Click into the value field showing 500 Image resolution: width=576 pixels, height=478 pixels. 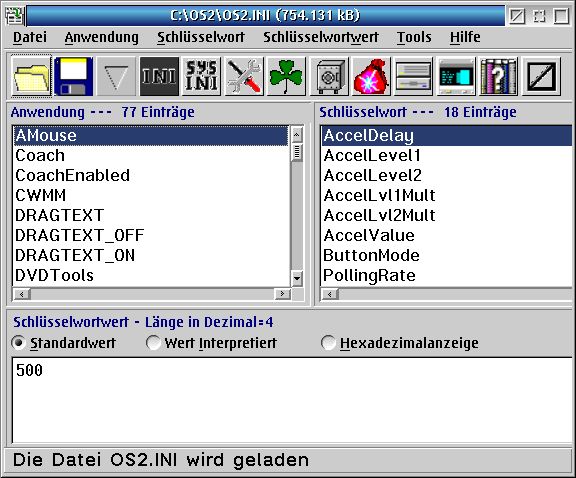pyautogui.click(x=292, y=400)
